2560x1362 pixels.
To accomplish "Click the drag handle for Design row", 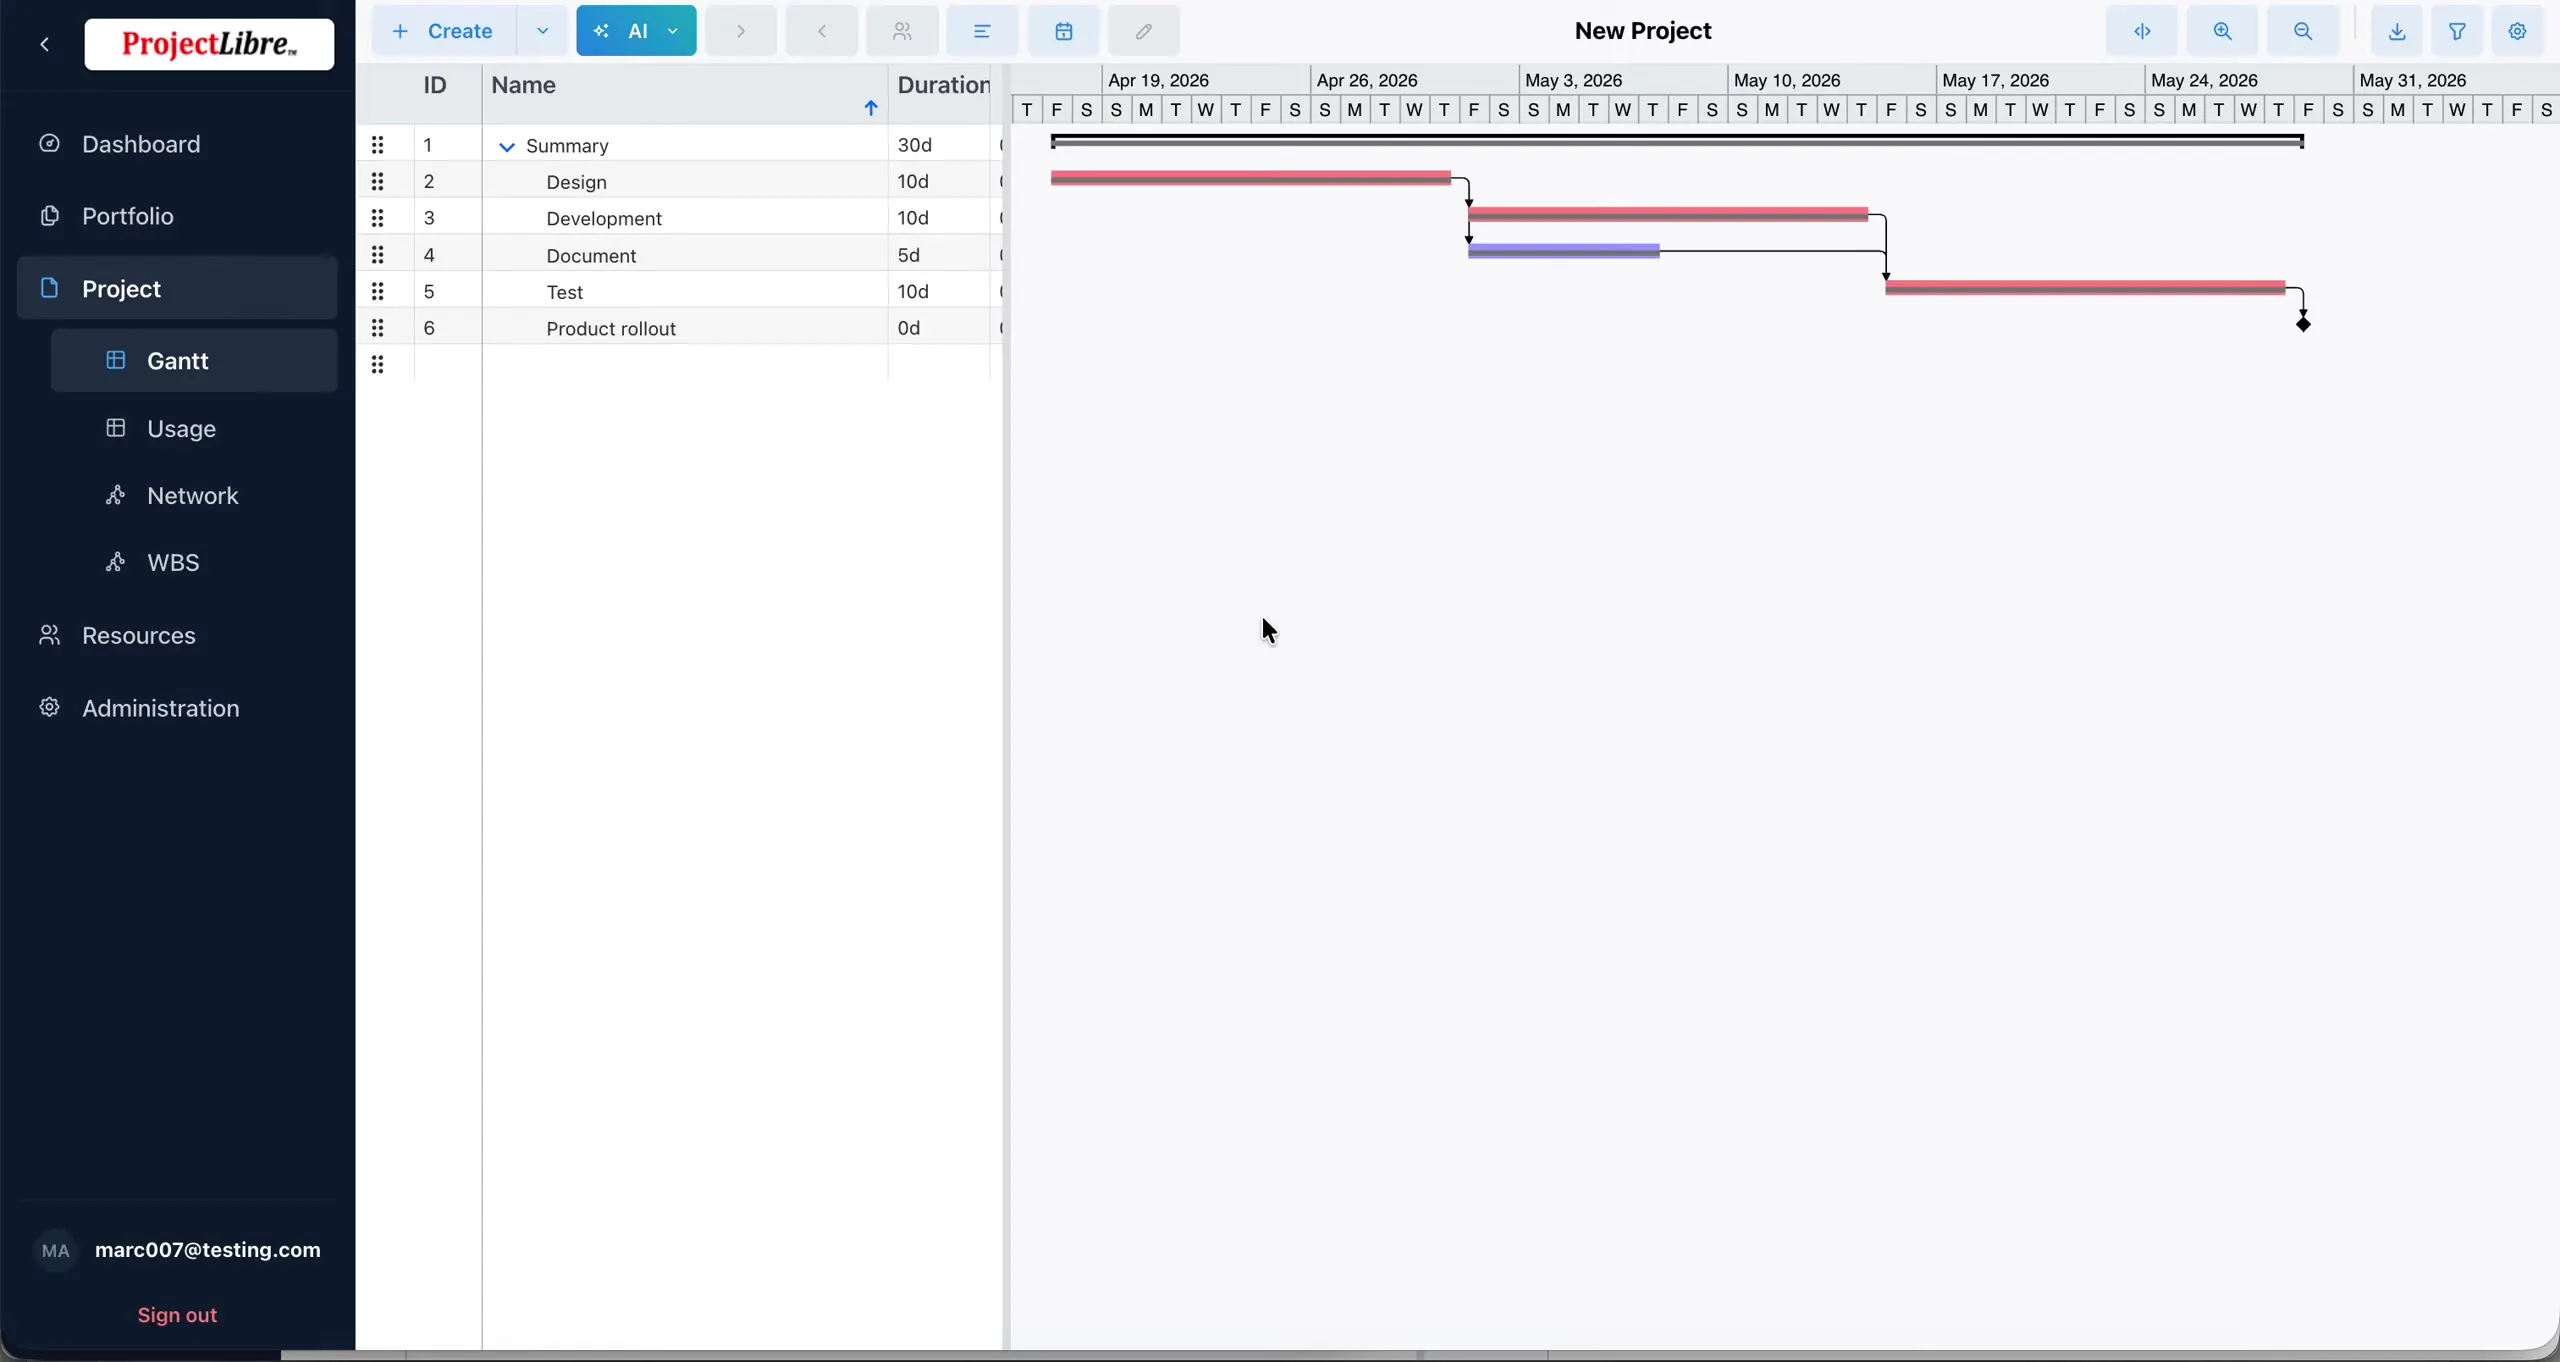I will click(x=377, y=181).
